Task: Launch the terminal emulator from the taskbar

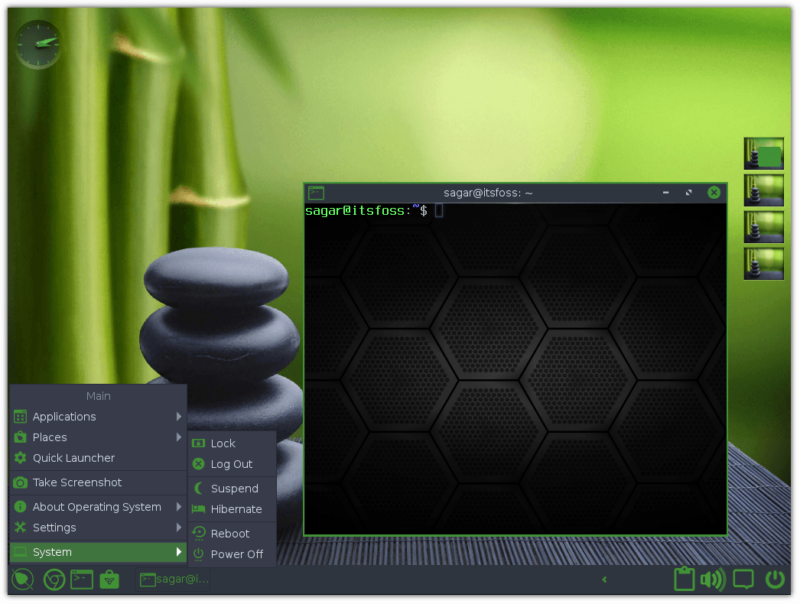Action: tap(81, 579)
